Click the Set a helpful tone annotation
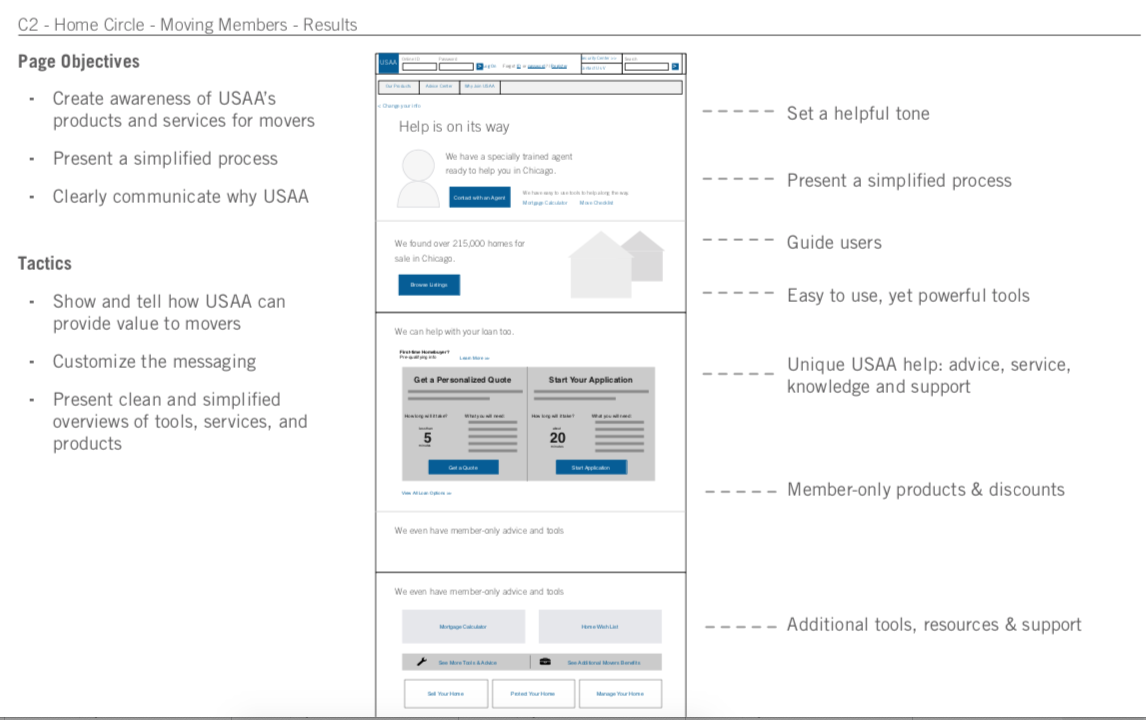Screen dimensions: 1146x720 pos(858,113)
